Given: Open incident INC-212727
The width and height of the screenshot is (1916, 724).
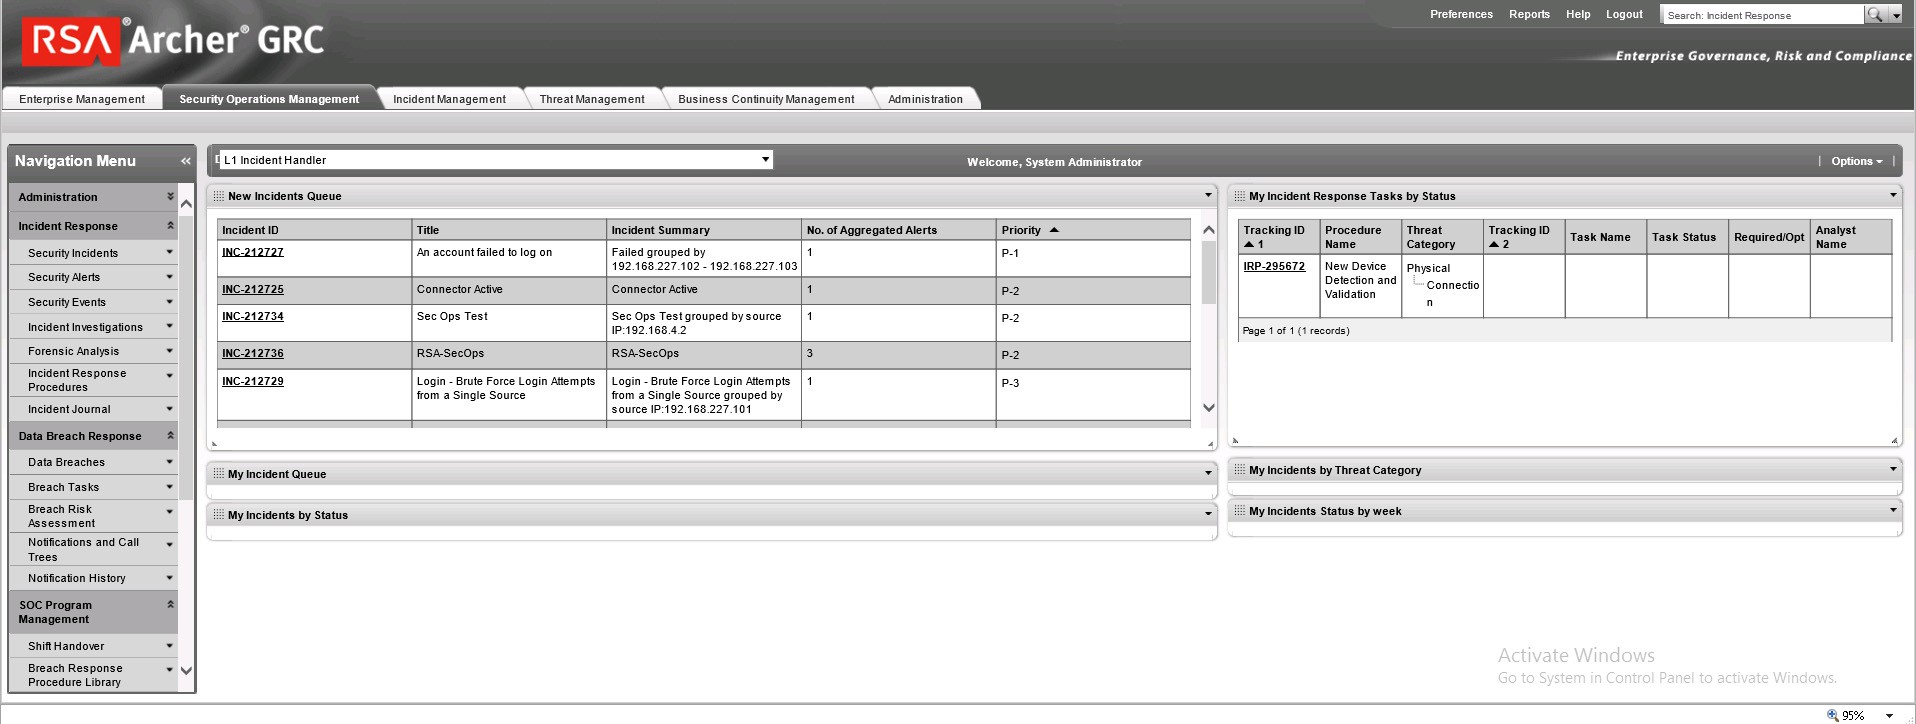Looking at the screenshot, I should [x=252, y=252].
